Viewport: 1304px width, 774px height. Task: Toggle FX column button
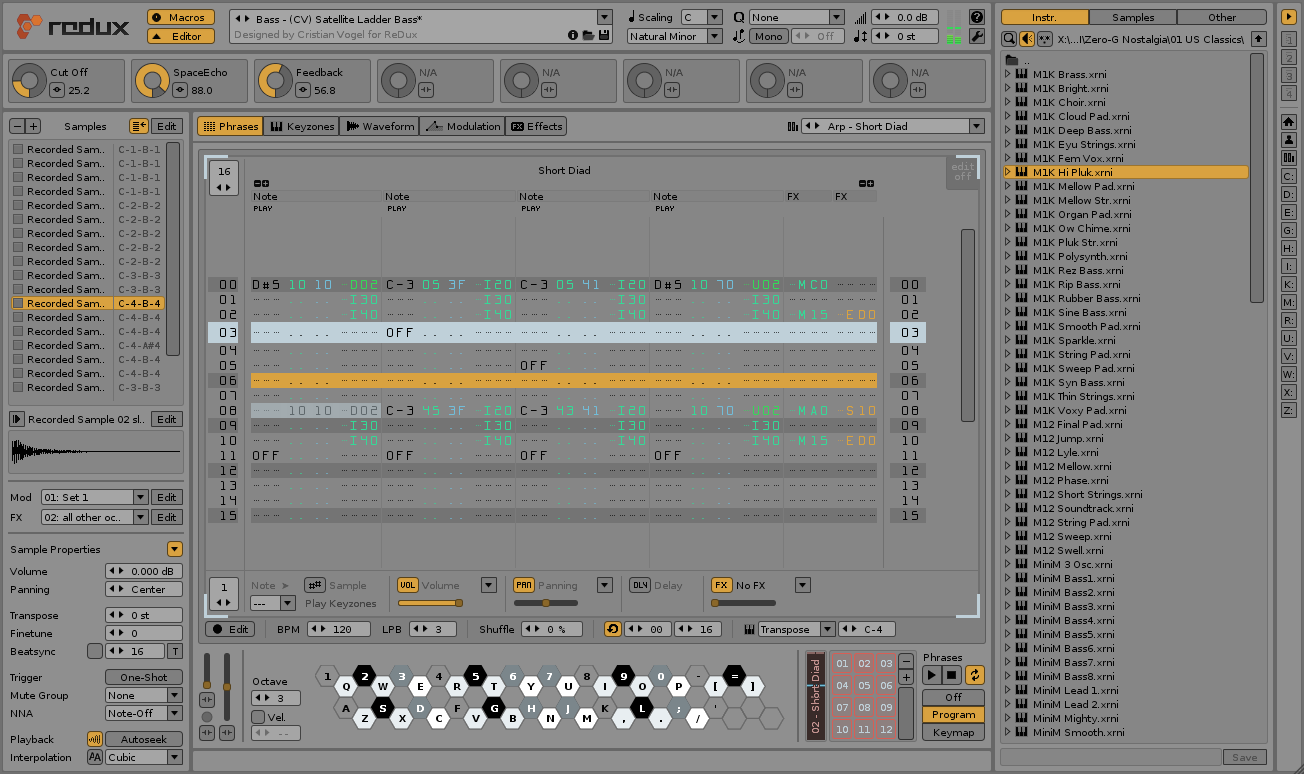pyautogui.click(x=721, y=585)
